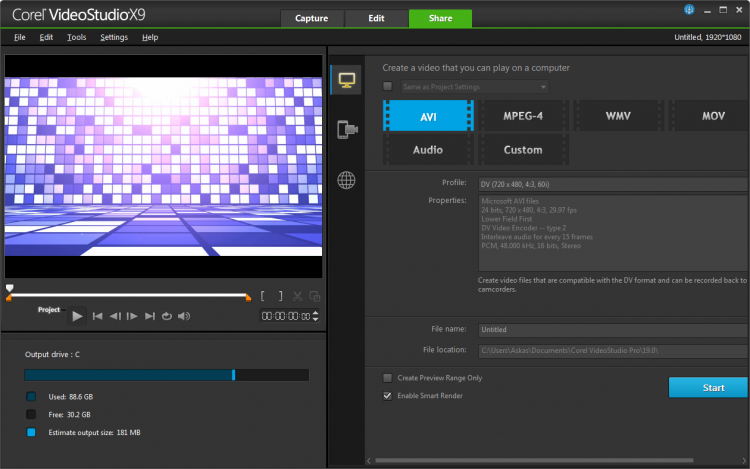750x469 pixels.
Task: Open the Web sharing globe icon
Action: tap(346, 180)
